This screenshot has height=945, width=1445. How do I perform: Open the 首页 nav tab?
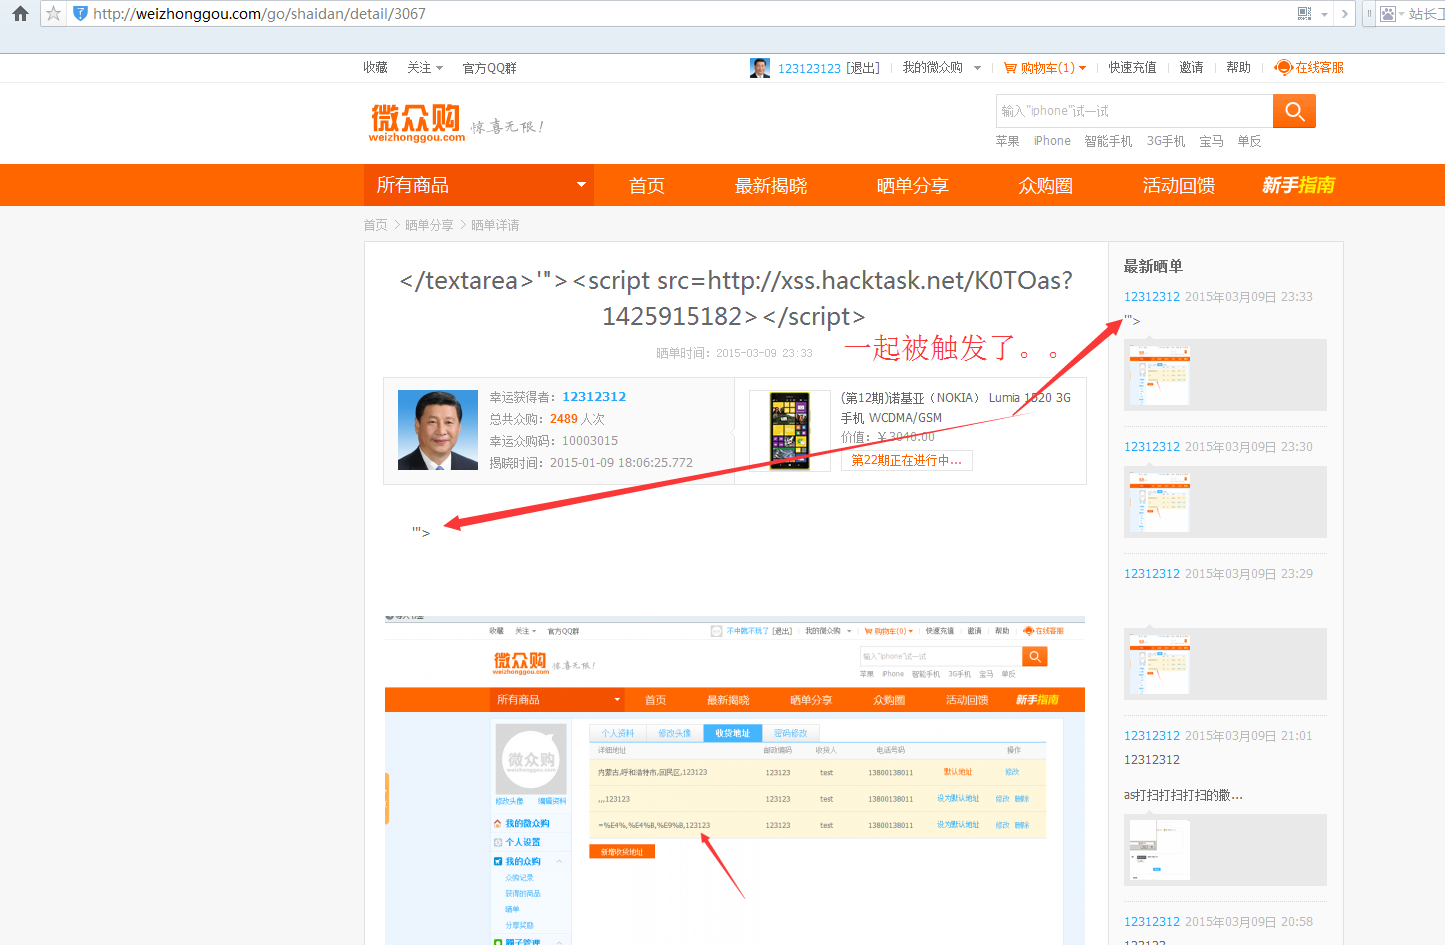tap(647, 185)
